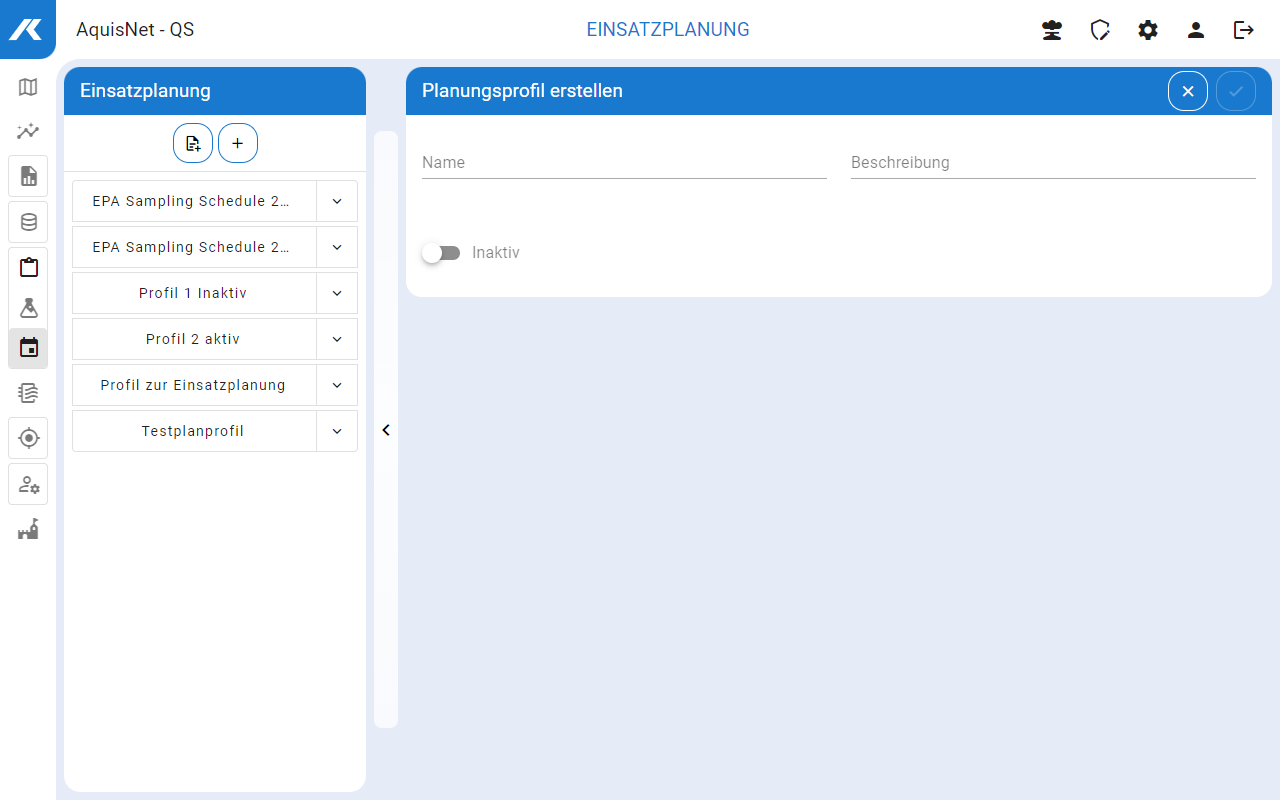Toggle the Inaktiv switch
Screen dimensions: 1280x800
[441, 253]
